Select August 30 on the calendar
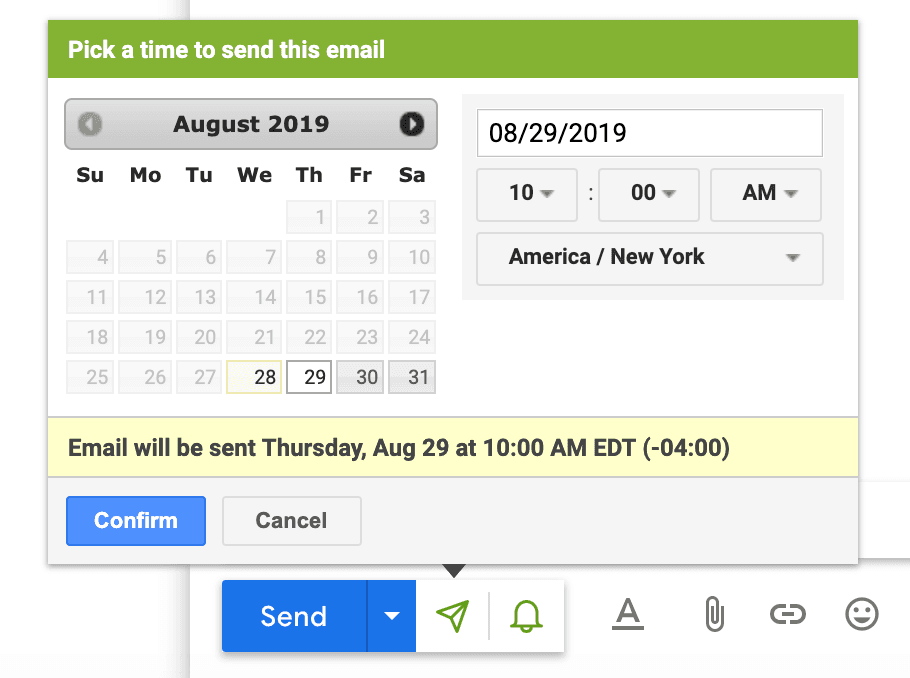This screenshot has height=678, width=910. [x=359, y=377]
